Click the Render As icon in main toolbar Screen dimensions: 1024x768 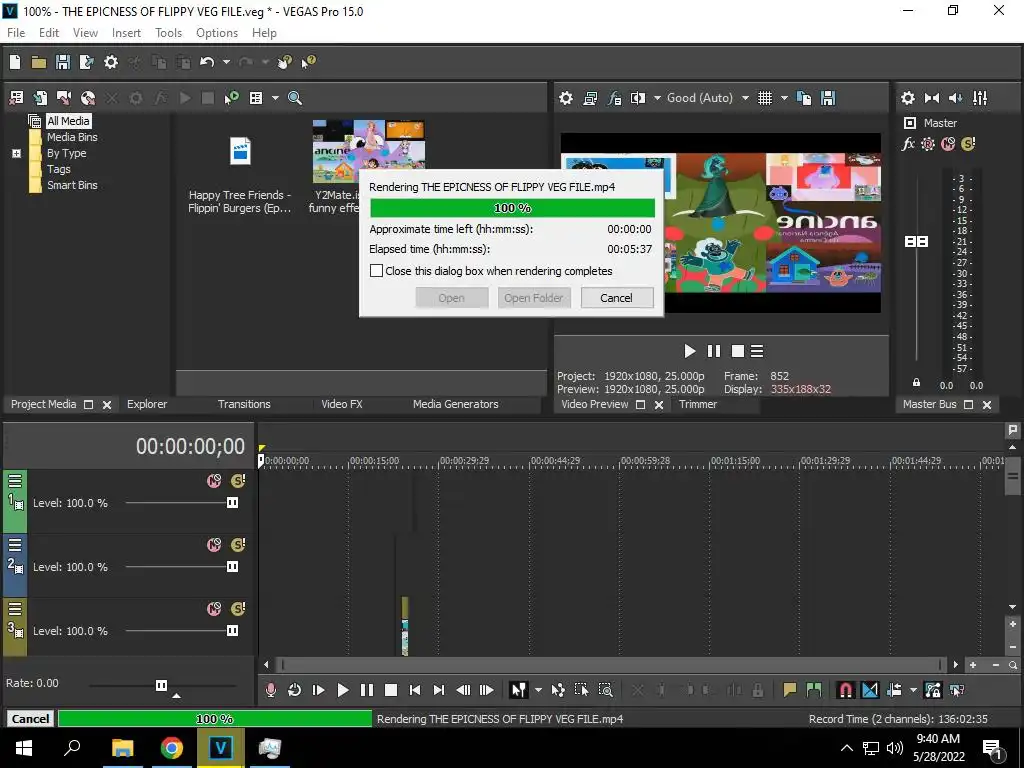tap(86, 62)
